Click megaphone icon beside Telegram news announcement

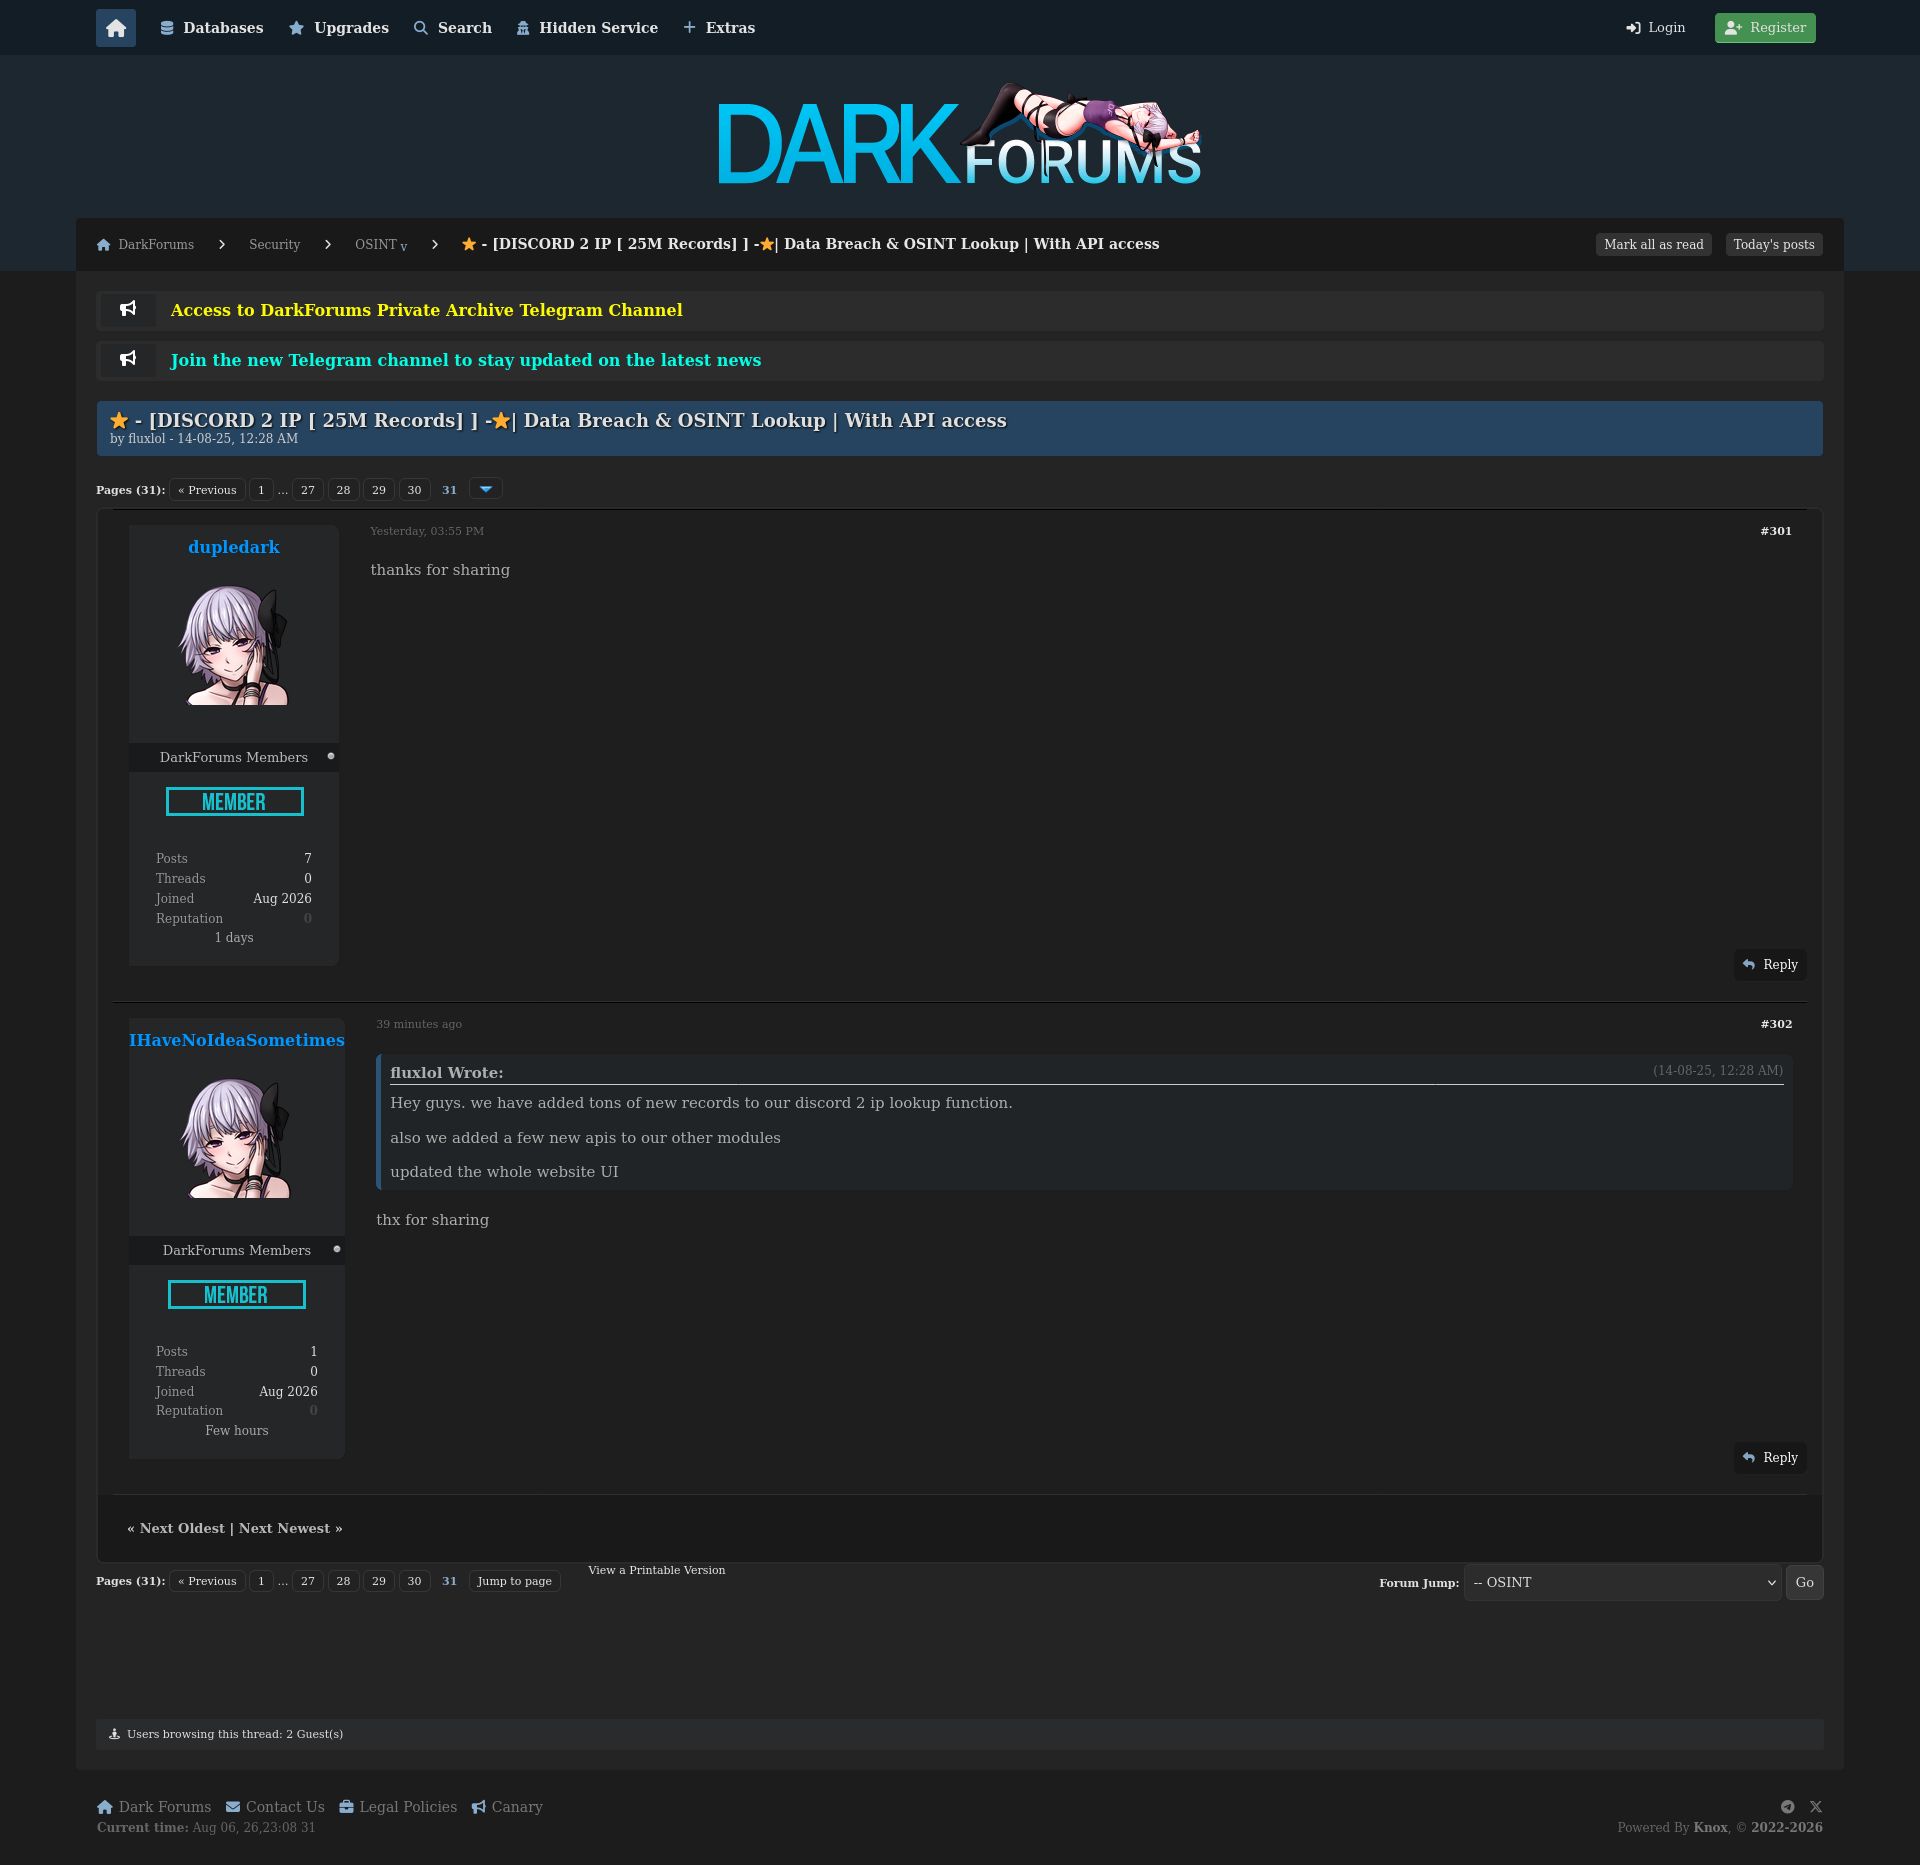(x=128, y=359)
